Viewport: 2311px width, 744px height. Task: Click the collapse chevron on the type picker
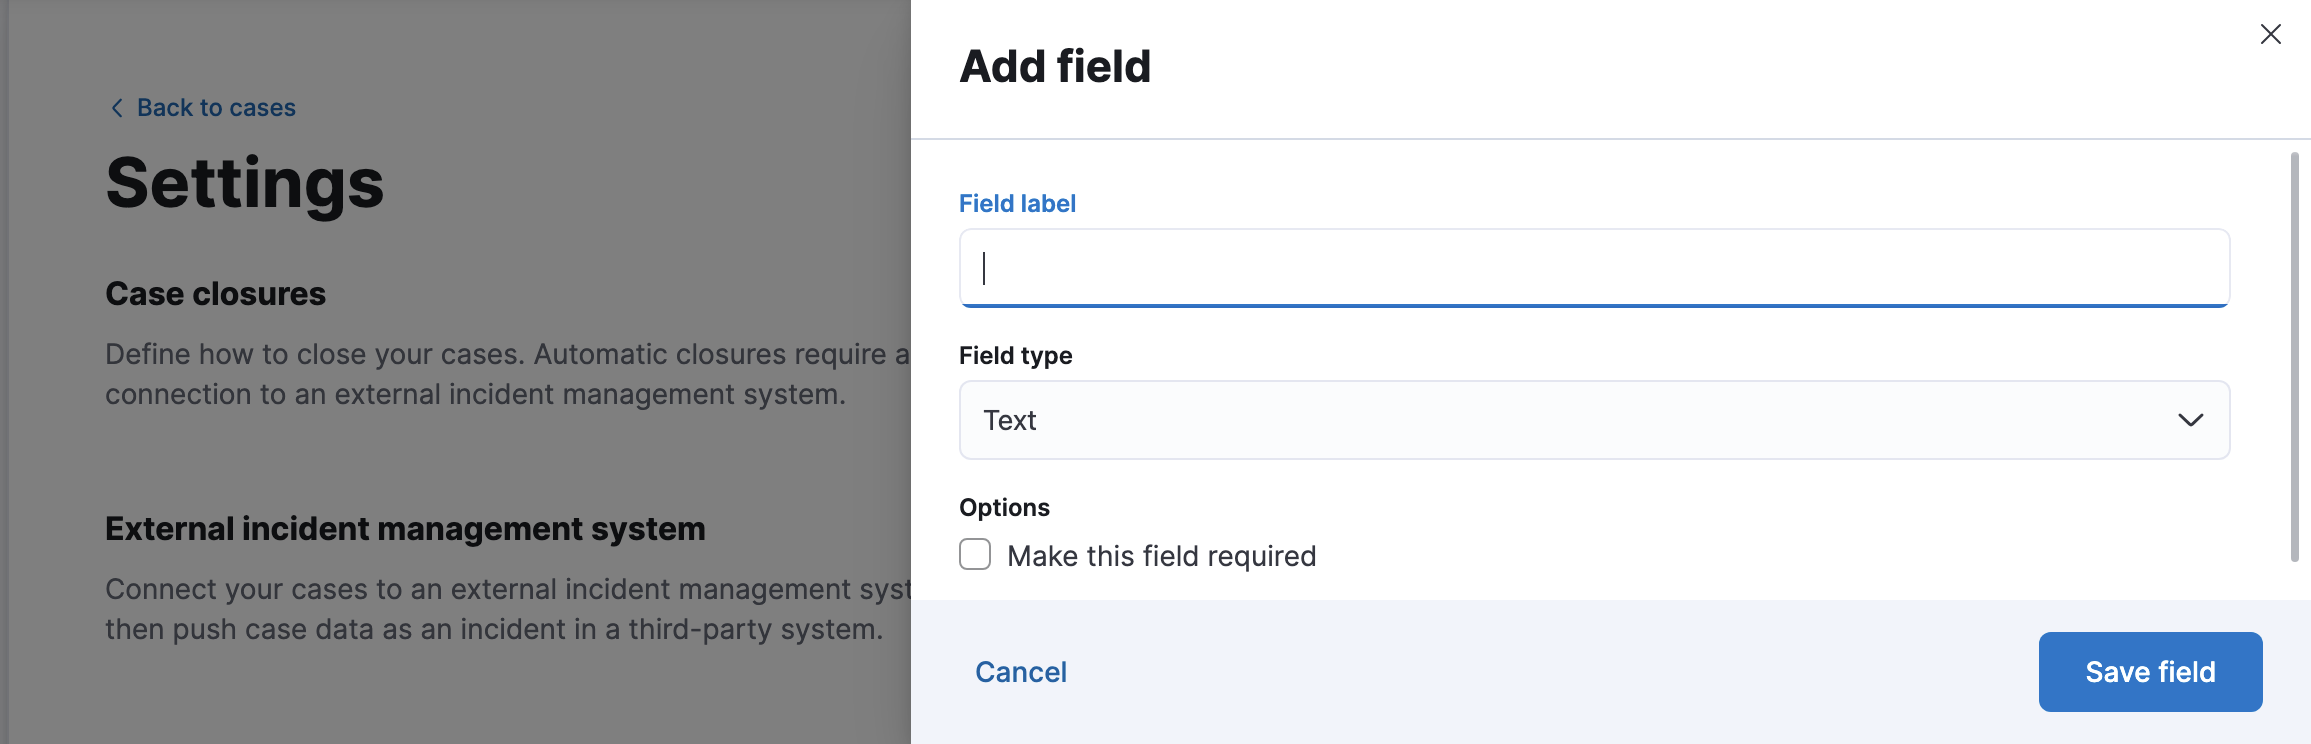click(x=2190, y=420)
